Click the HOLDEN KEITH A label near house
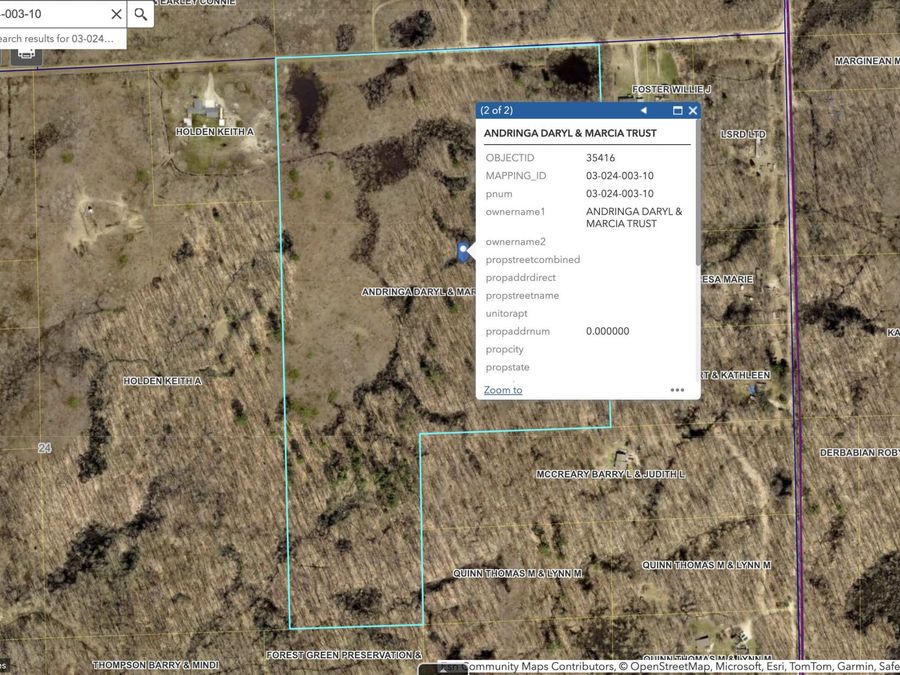900x675 pixels. pyautogui.click(x=215, y=131)
